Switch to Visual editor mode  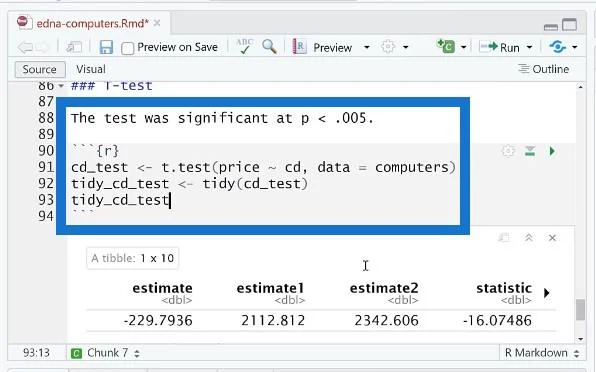point(91,69)
